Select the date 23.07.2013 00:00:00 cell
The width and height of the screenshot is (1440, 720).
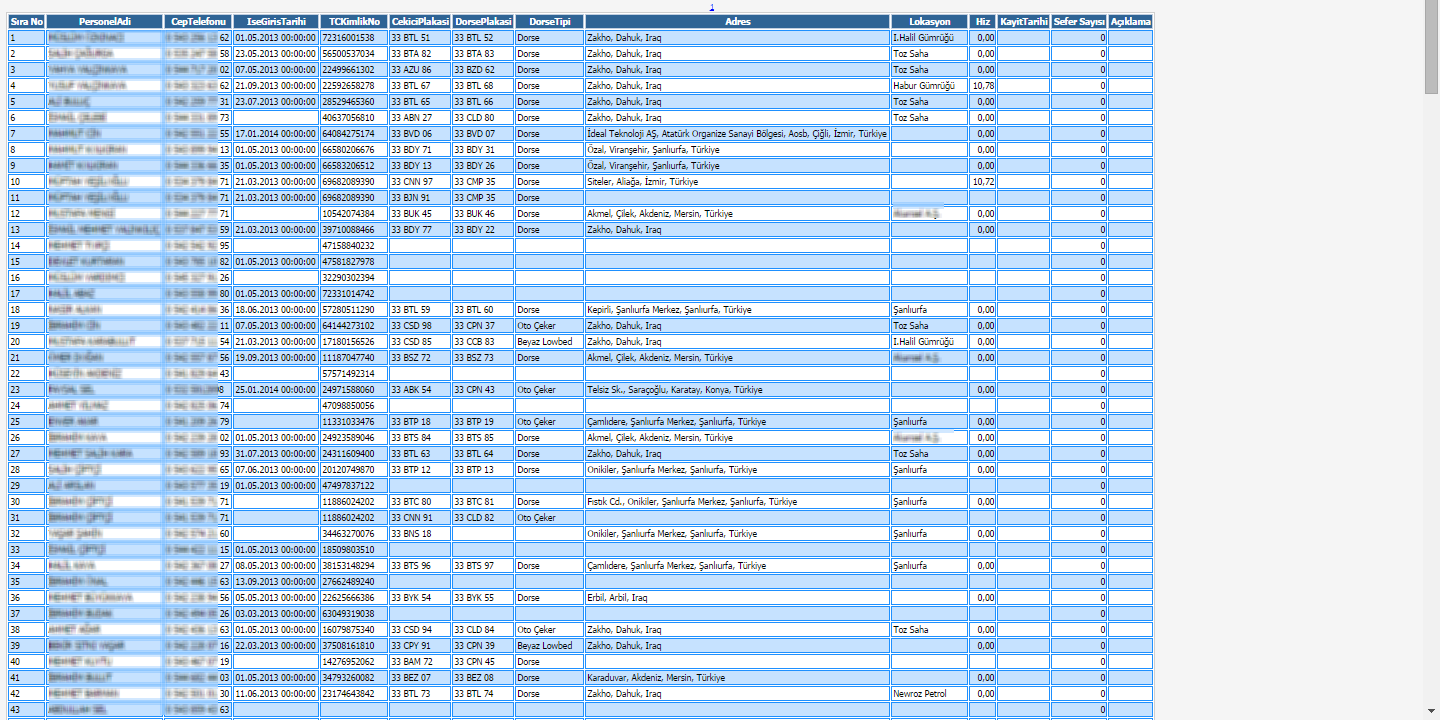point(276,102)
